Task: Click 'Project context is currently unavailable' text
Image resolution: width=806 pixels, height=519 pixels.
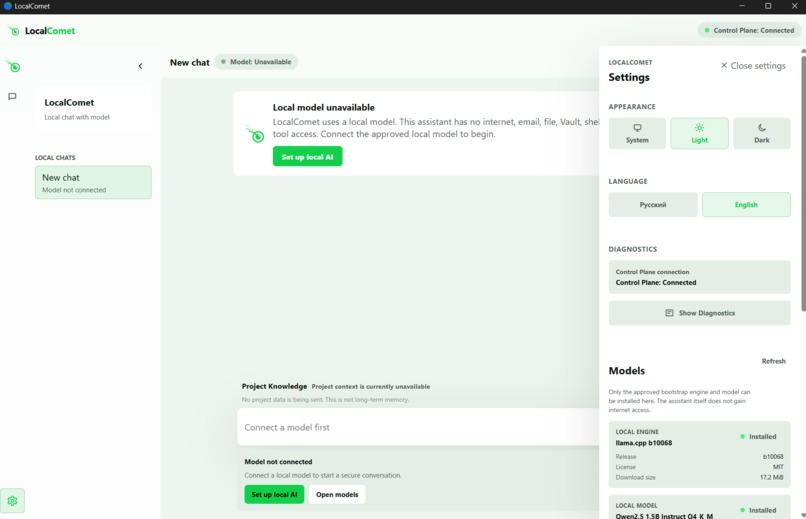Action: click(371, 386)
